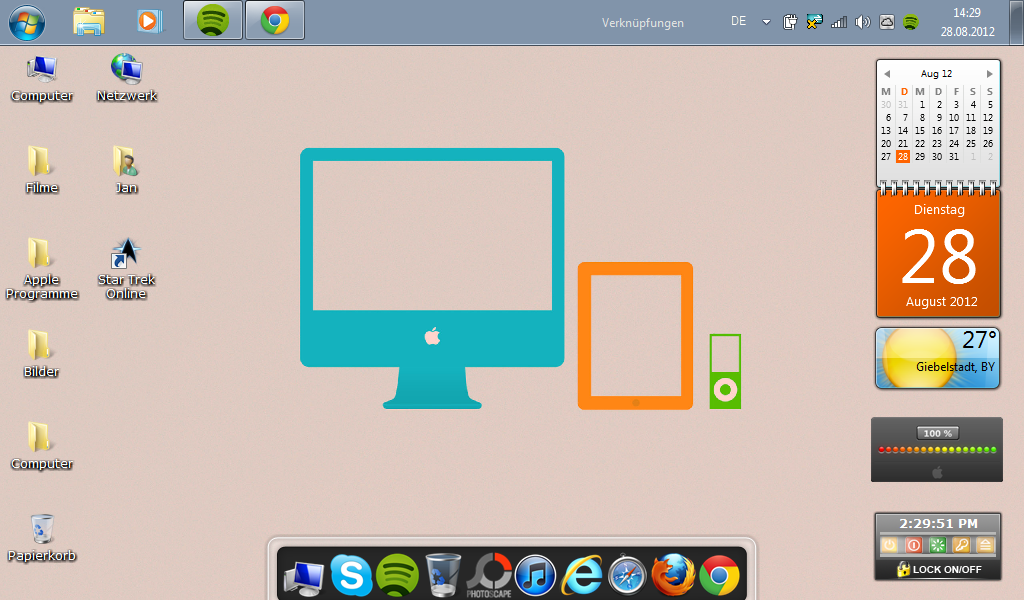Select day 31 of August in the calendar gadget

[954, 157]
